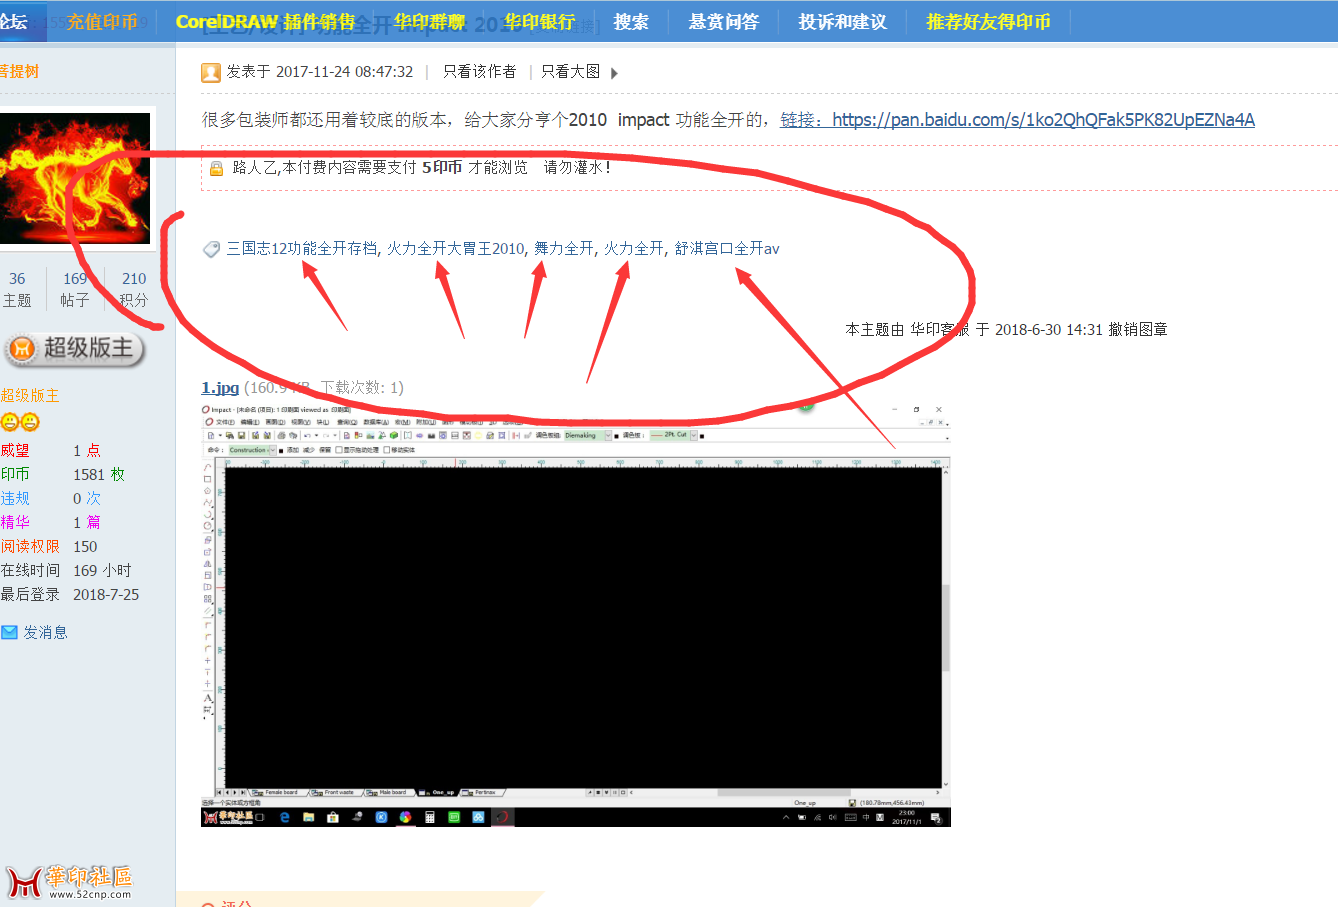Go to the 悬赏问答 section
The width and height of the screenshot is (1338, 907).
tap(724, 22)
